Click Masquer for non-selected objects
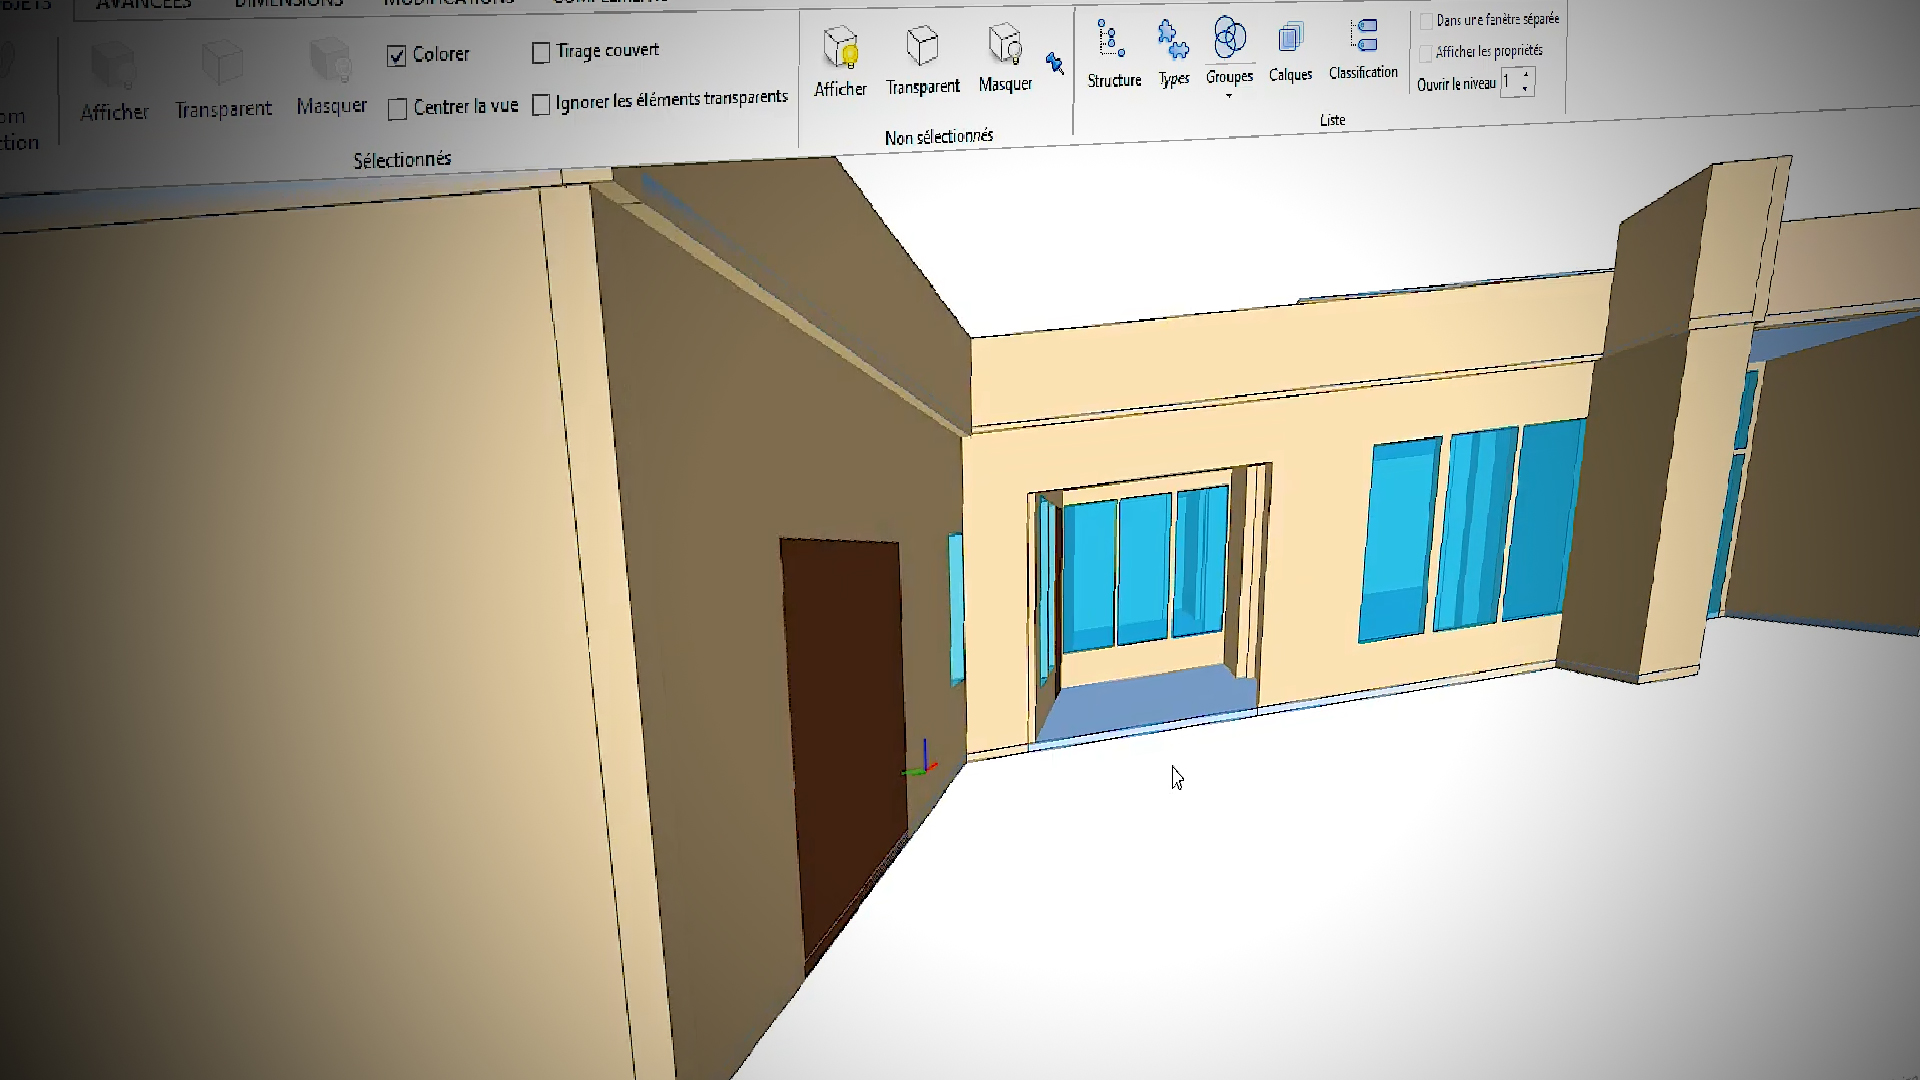Image resolution: width=1920 pixels, height=1080 pixels. click(1005, 58)
